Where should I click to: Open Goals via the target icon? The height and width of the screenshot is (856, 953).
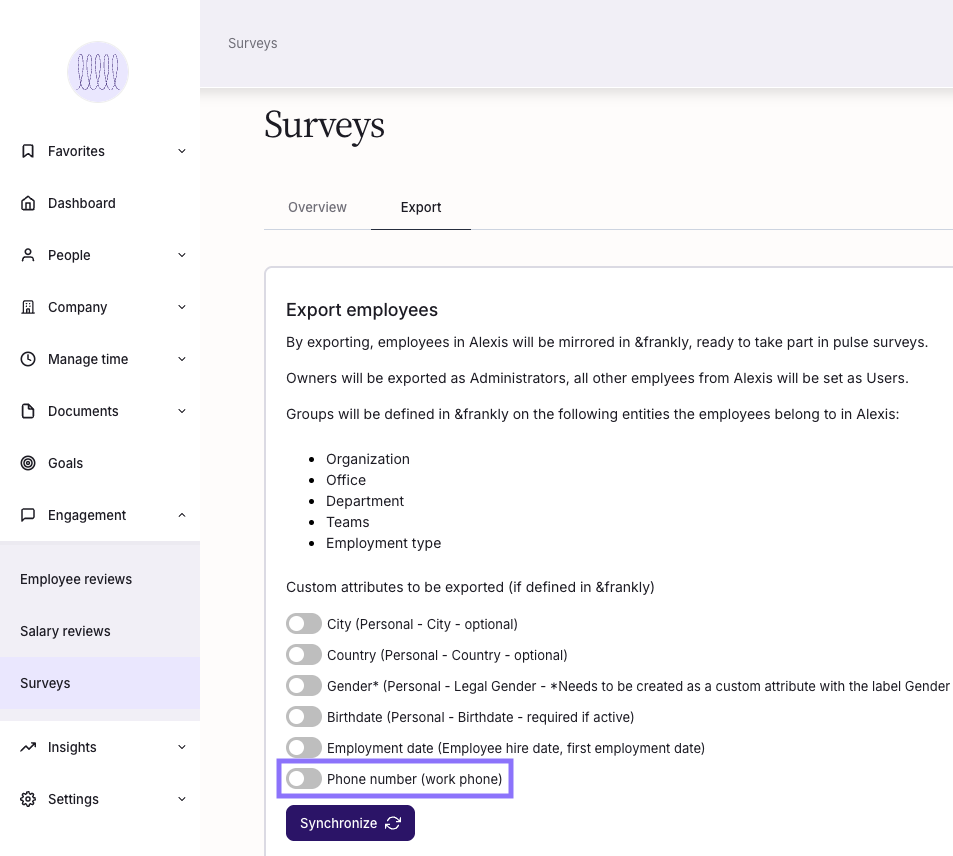point(28,463)
